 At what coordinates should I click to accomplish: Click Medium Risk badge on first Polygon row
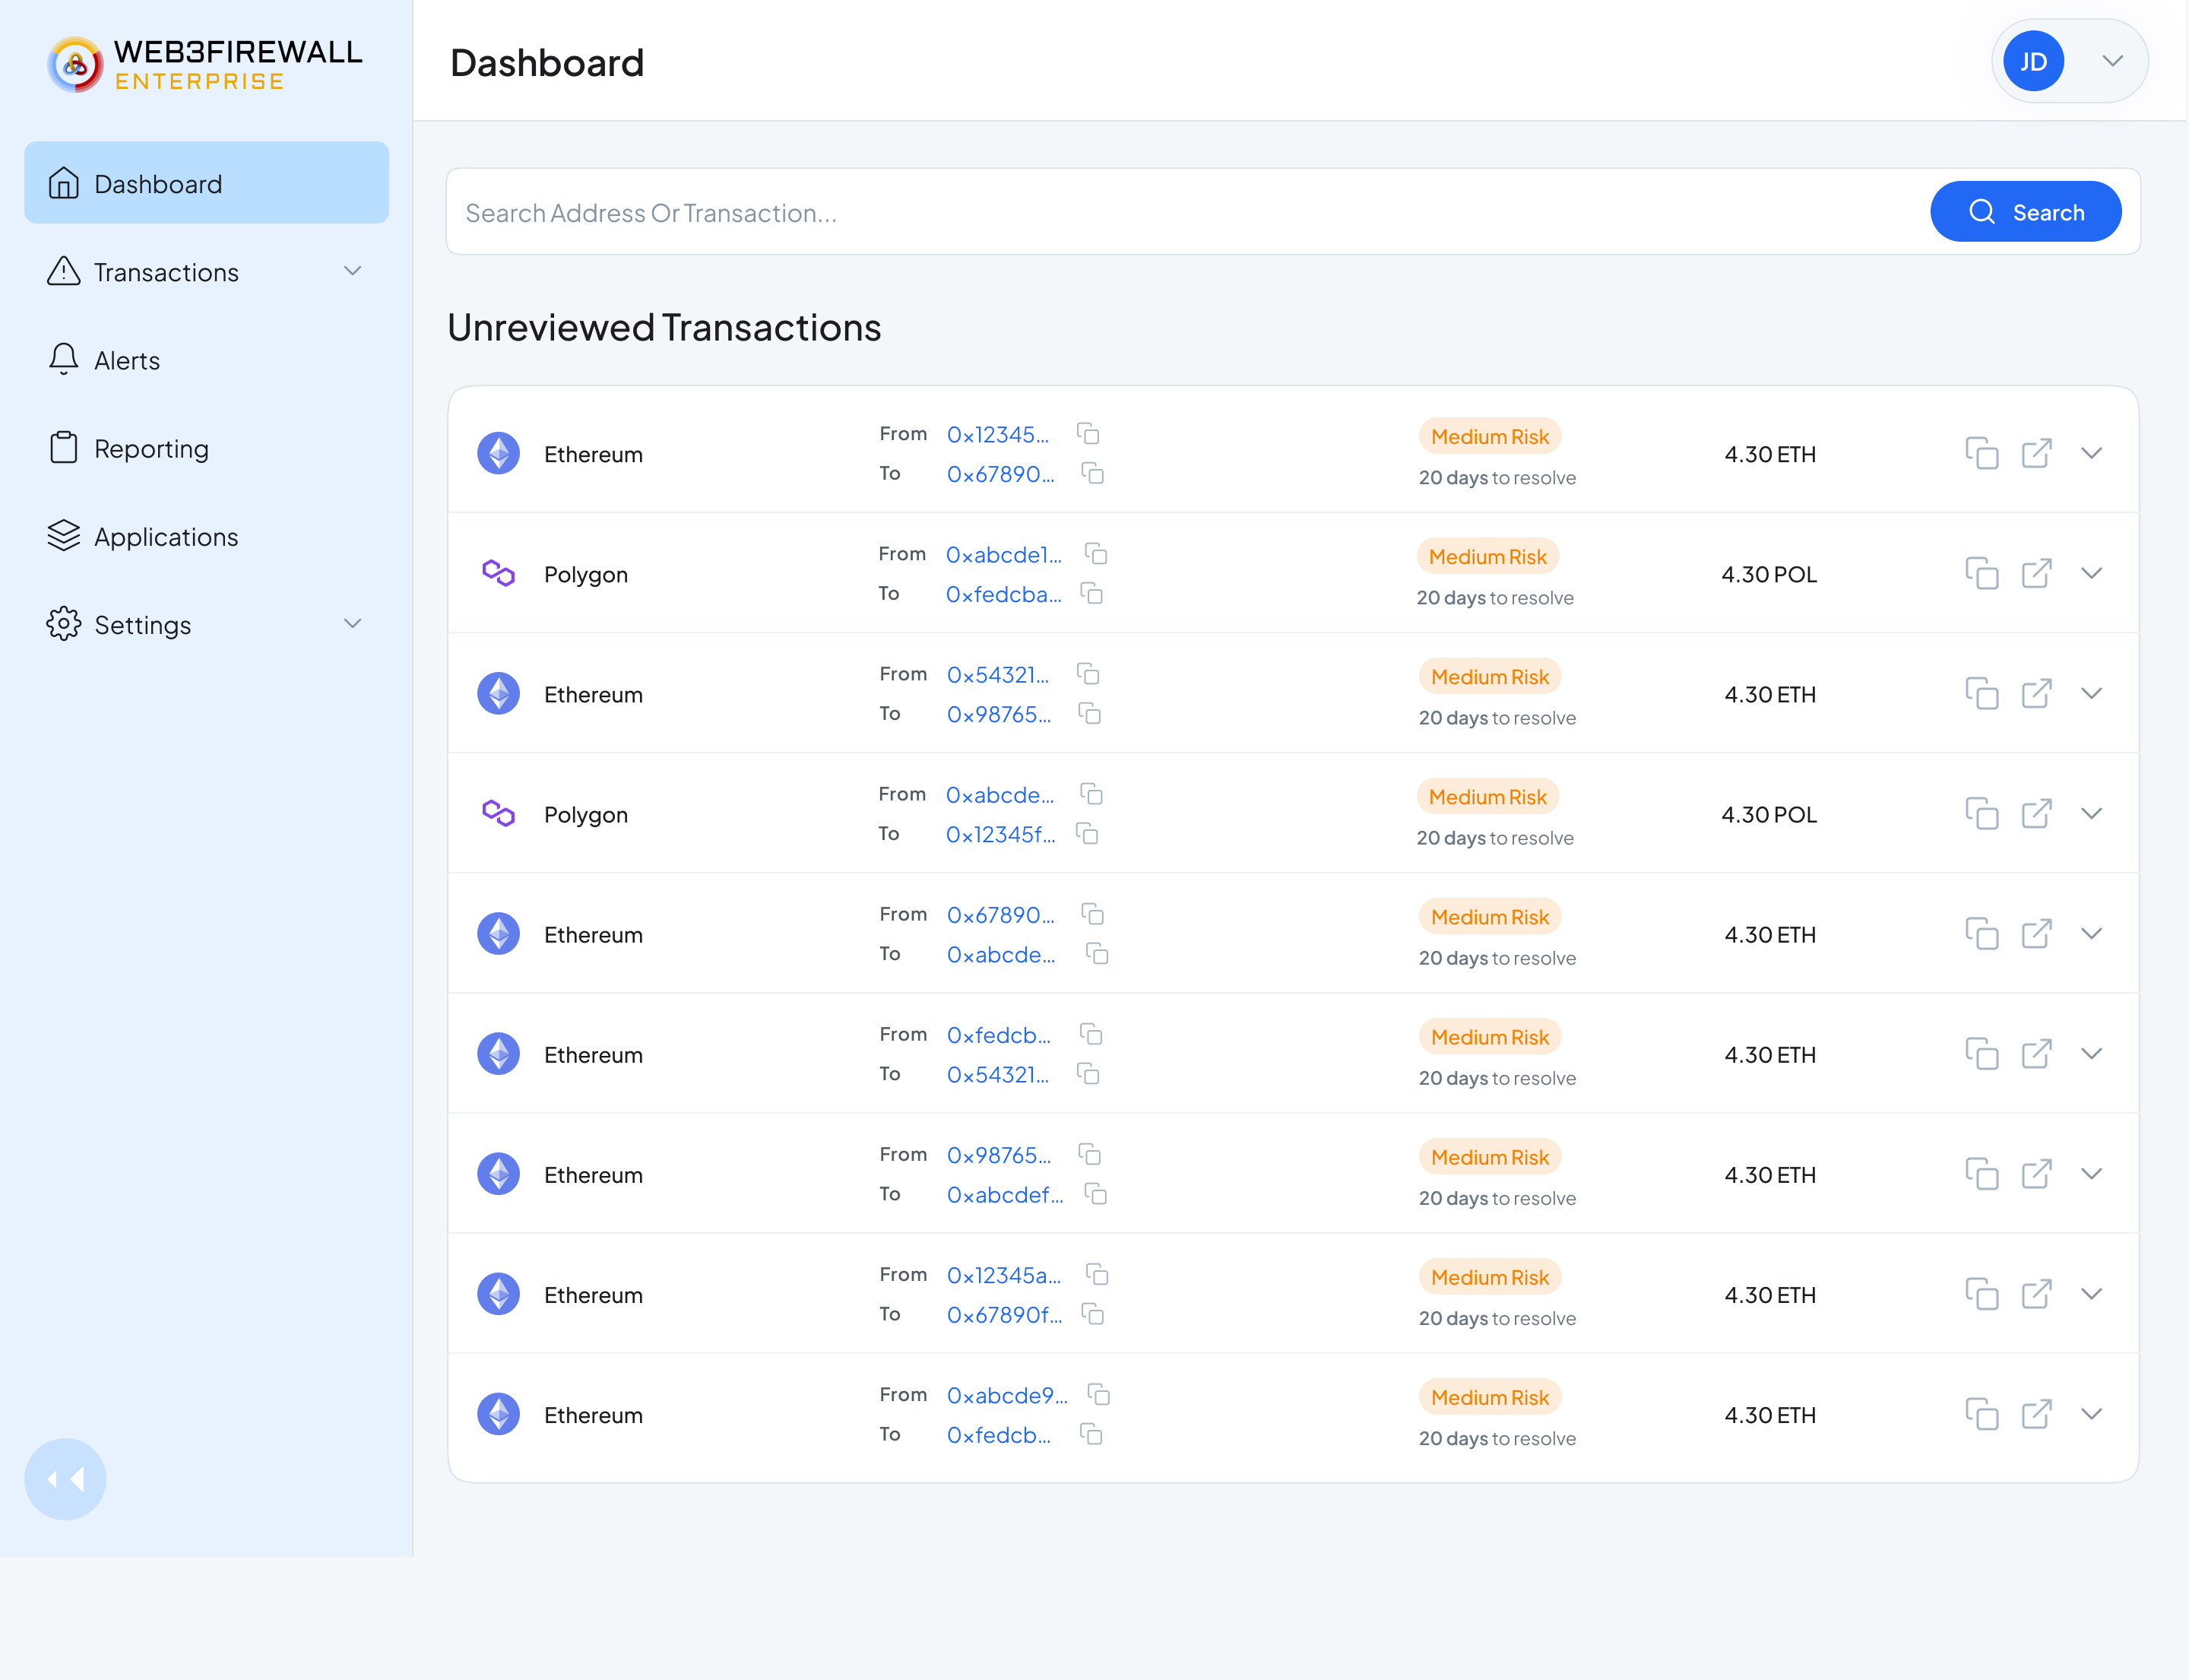point(1487,556)
